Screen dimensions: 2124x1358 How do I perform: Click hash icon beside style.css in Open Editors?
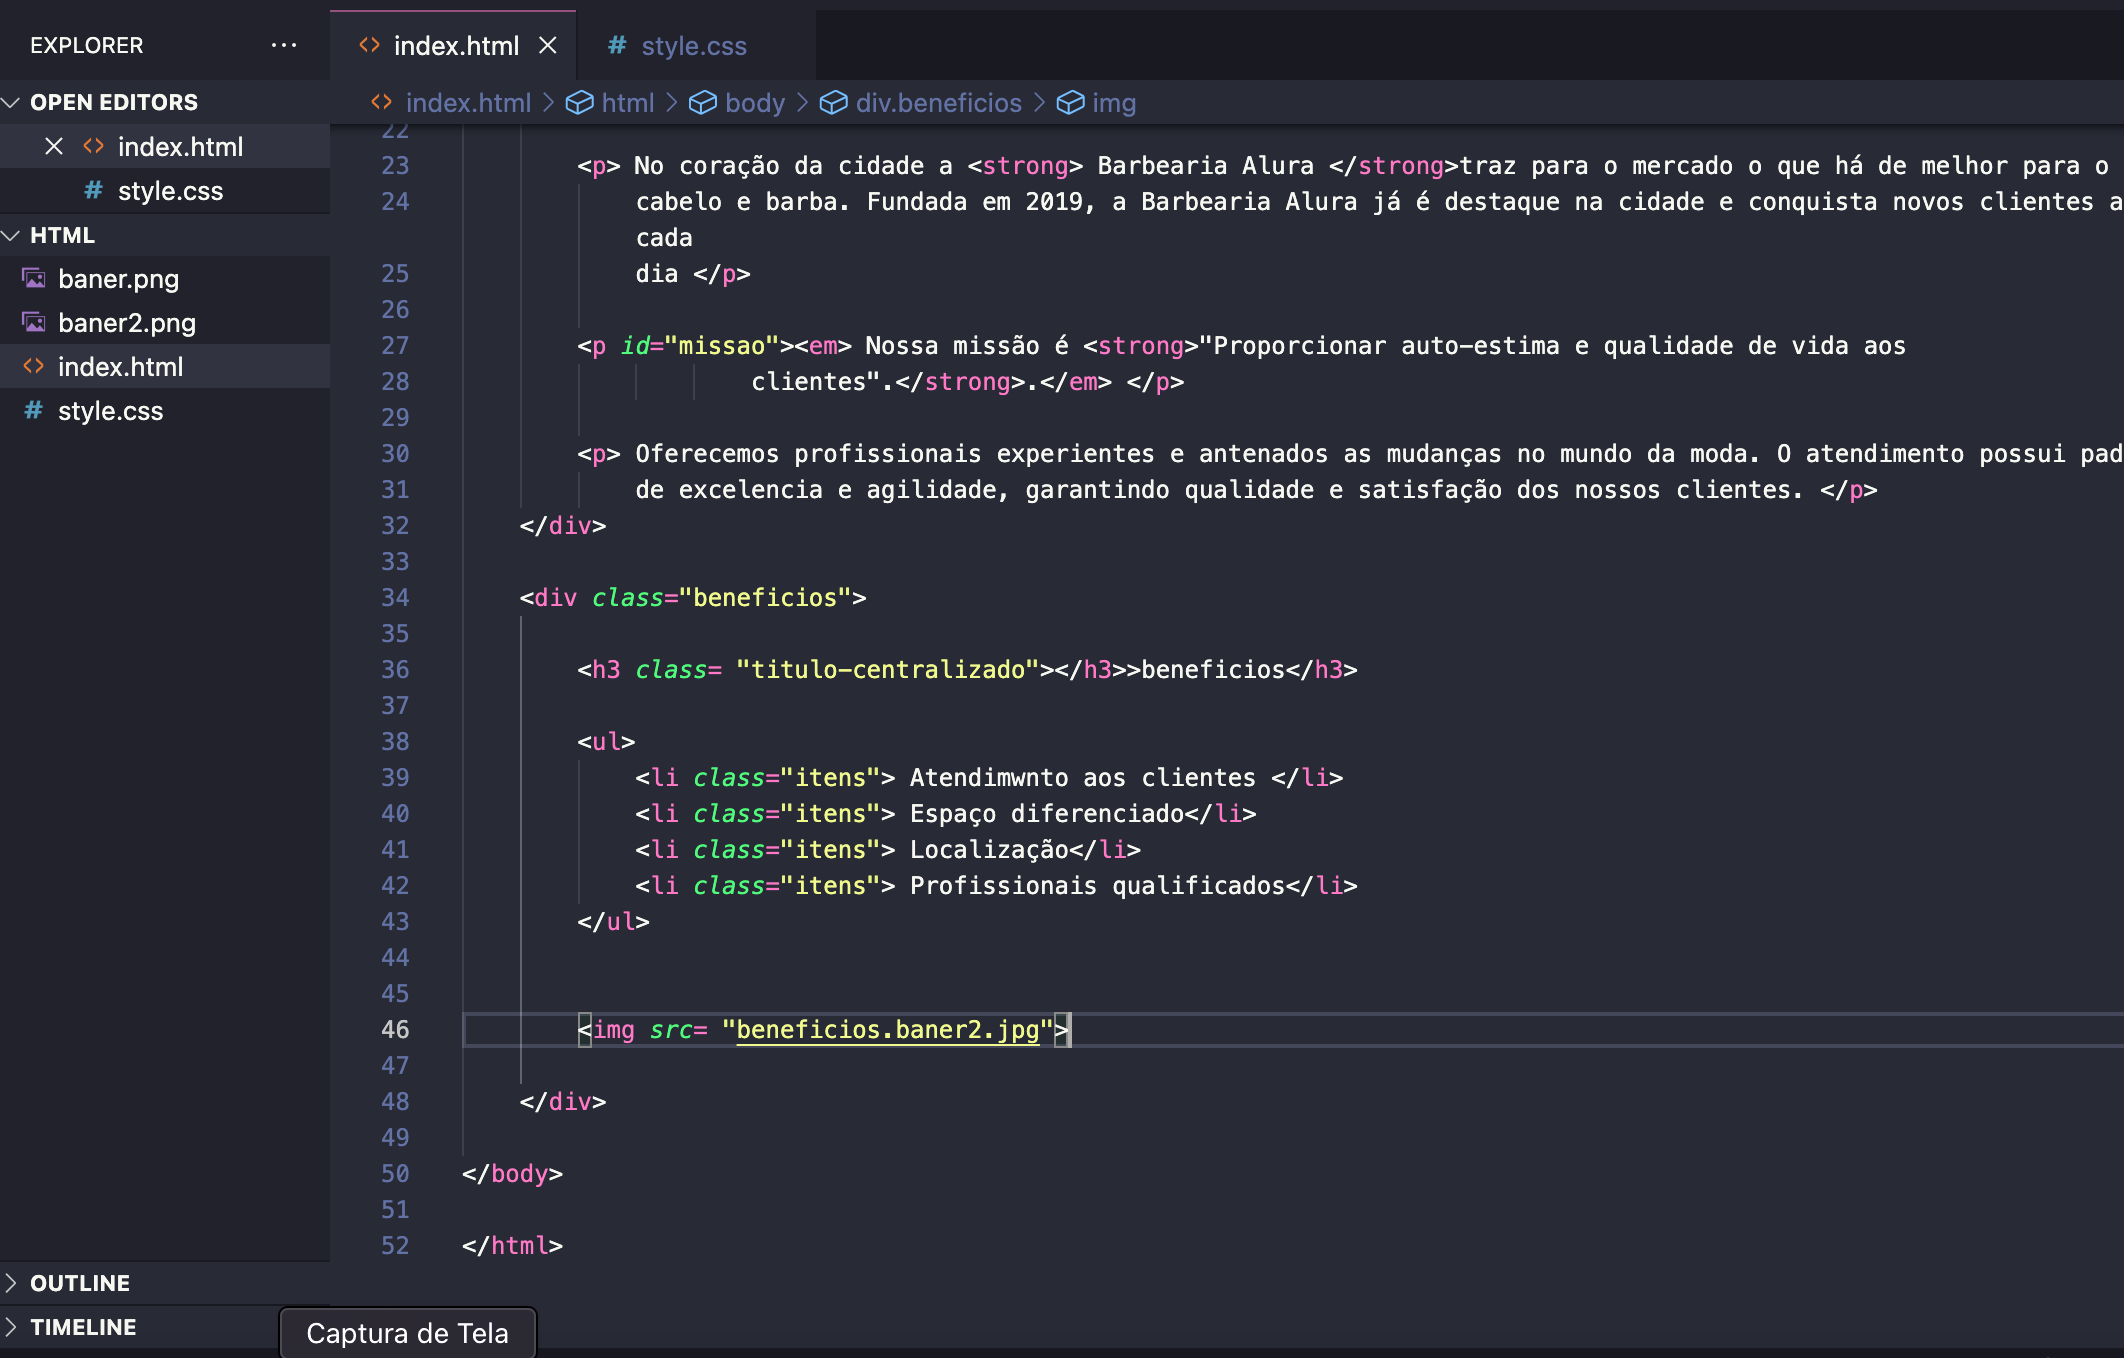click(93, 190)
